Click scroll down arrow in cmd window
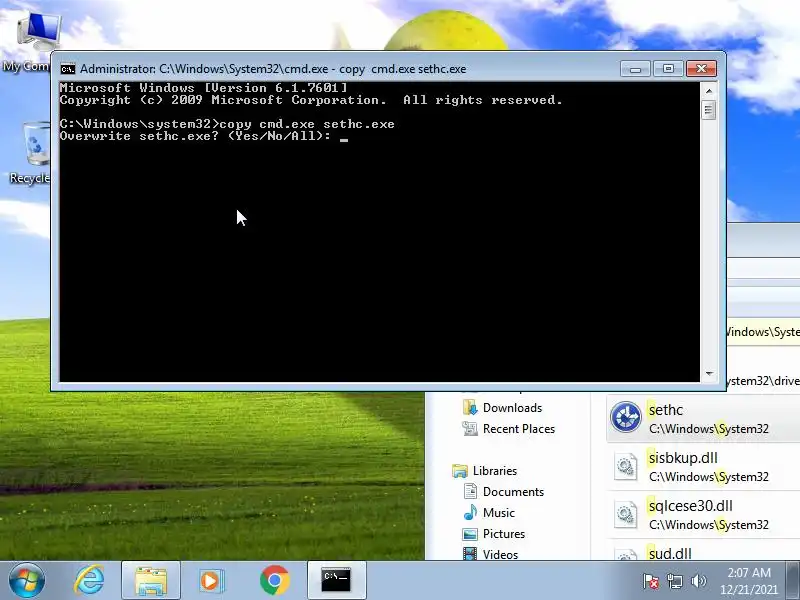Viewport: 800px width, 600px height. tap(708, 373)
